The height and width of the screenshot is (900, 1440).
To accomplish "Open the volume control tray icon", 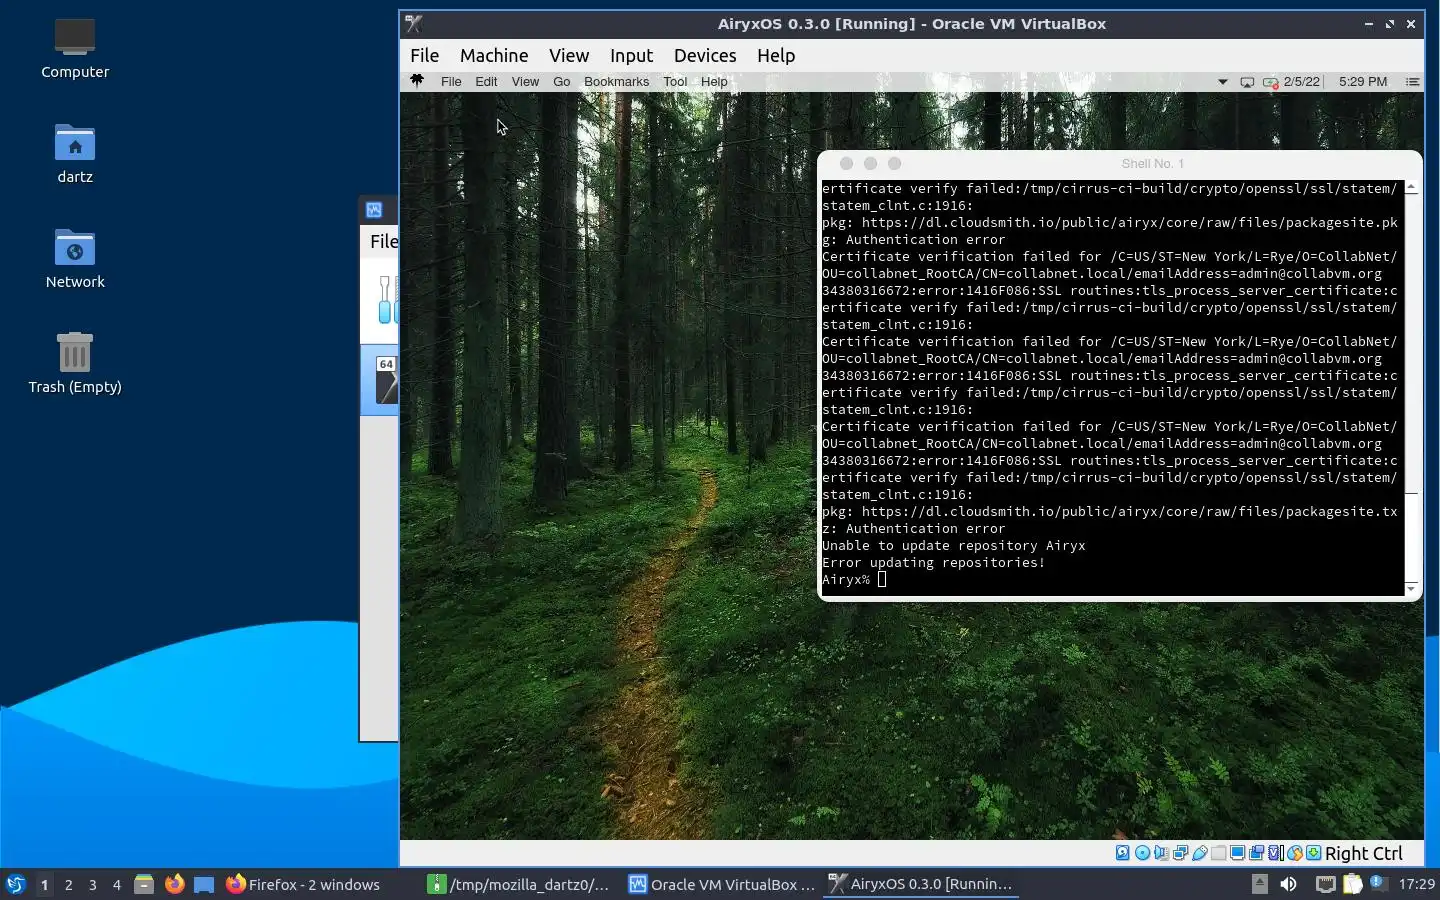I will click(x=1288, y=884).
